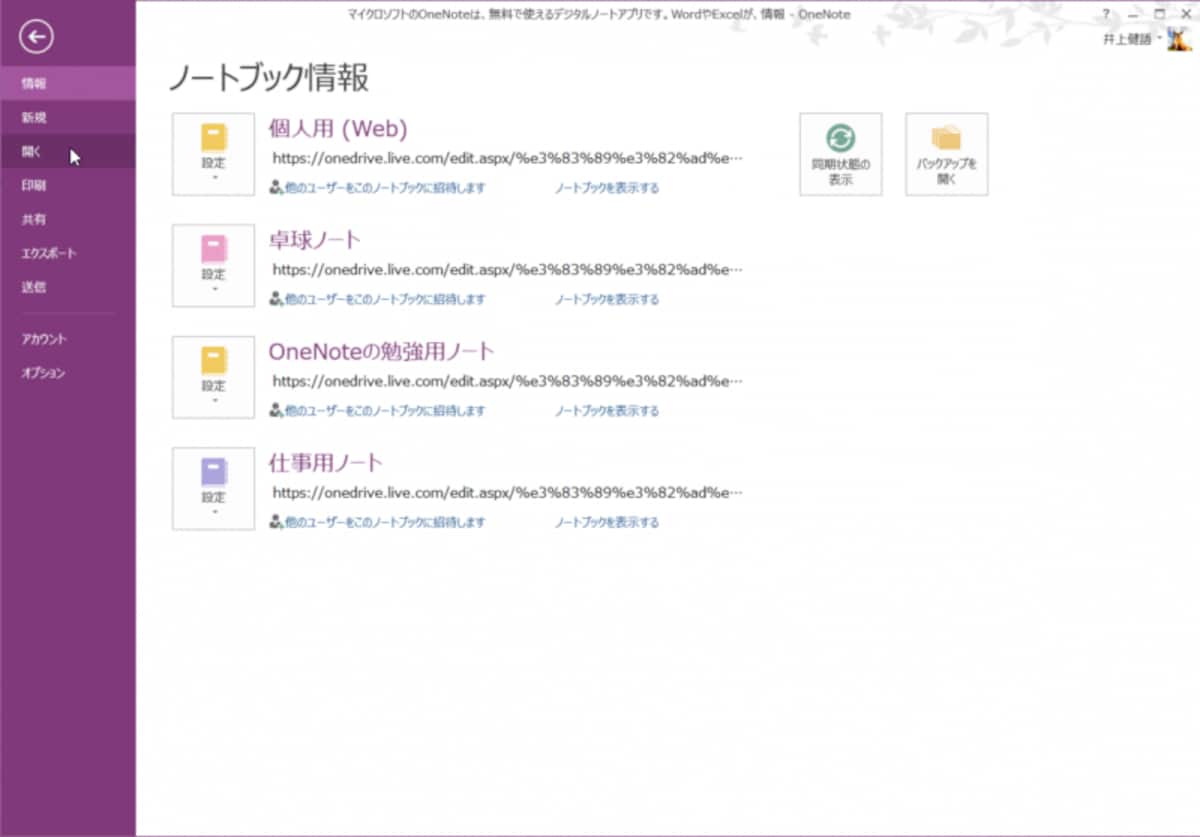1200x837 pixels.
Task: Click the URL under 卓球ノート
Action: [509, 269]
